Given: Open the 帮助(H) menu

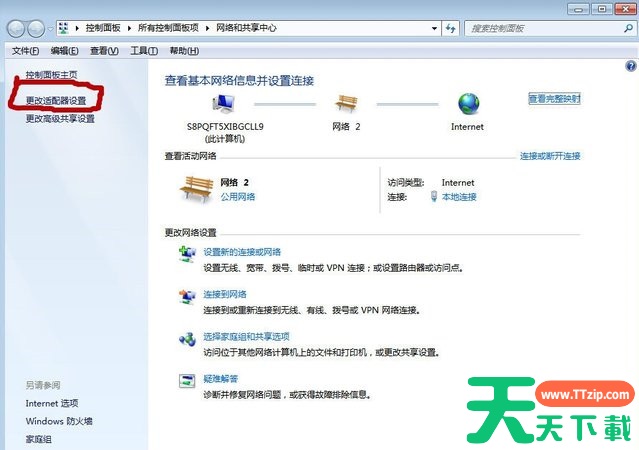Looking at the screenshot, I should (184, 51).
